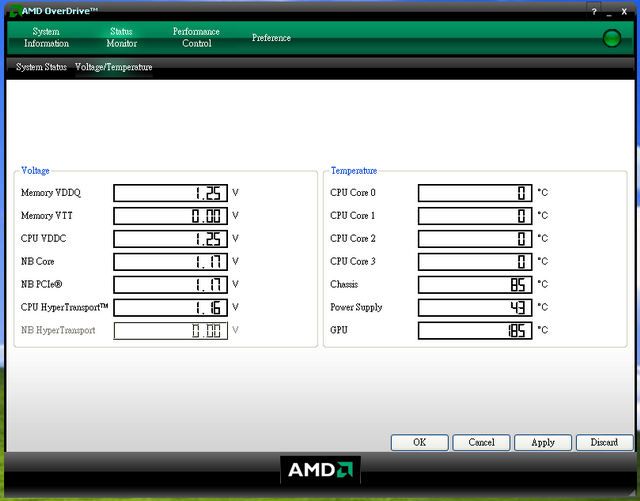Open the Performance Control tab
This screenshot has width=640, height=501.
point(196,38)
